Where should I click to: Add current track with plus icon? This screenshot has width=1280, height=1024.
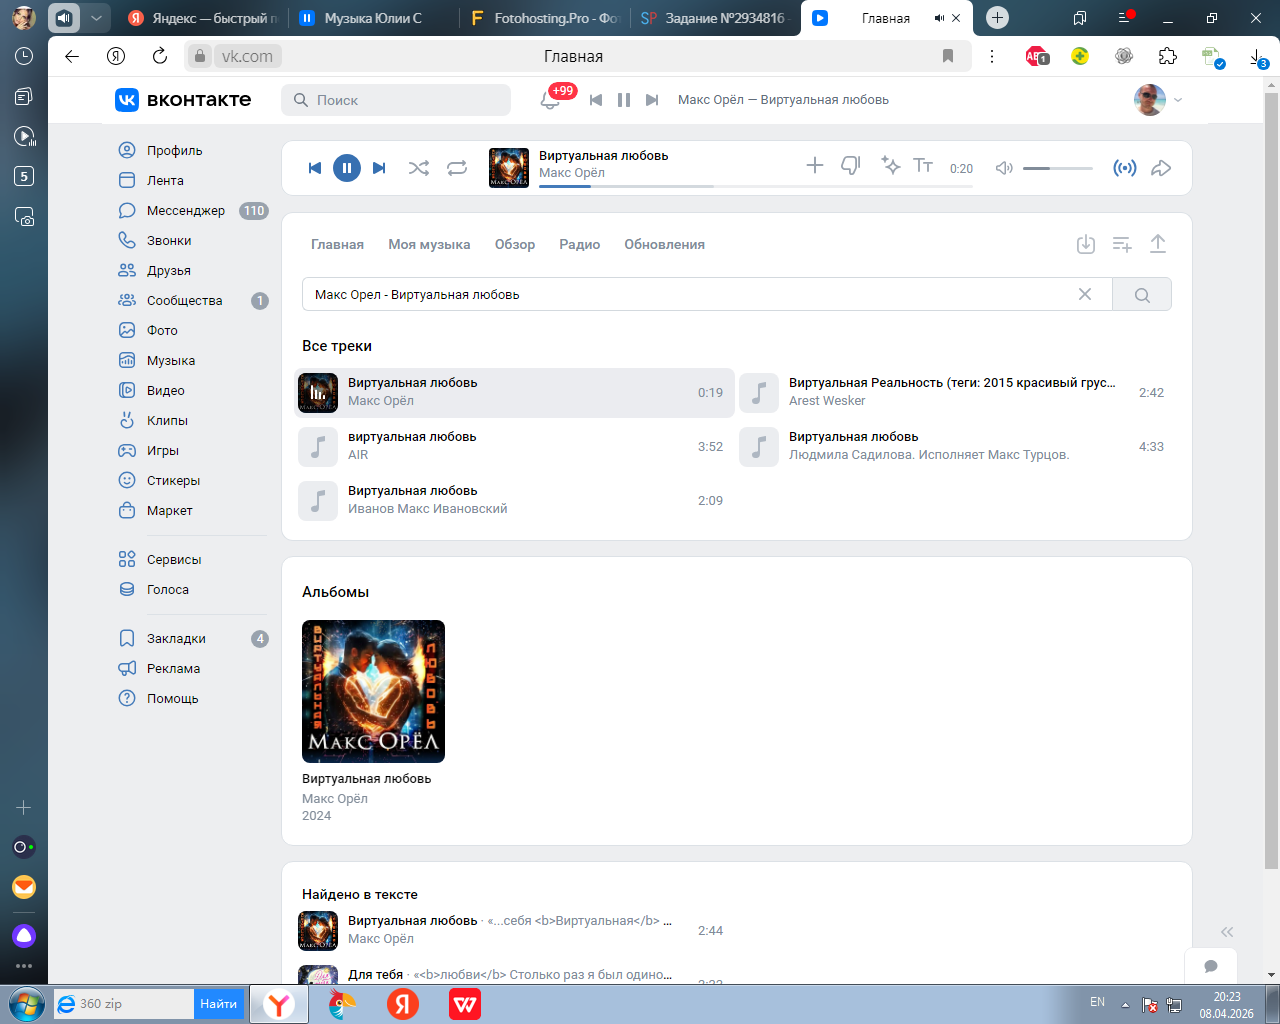point(815,166)
